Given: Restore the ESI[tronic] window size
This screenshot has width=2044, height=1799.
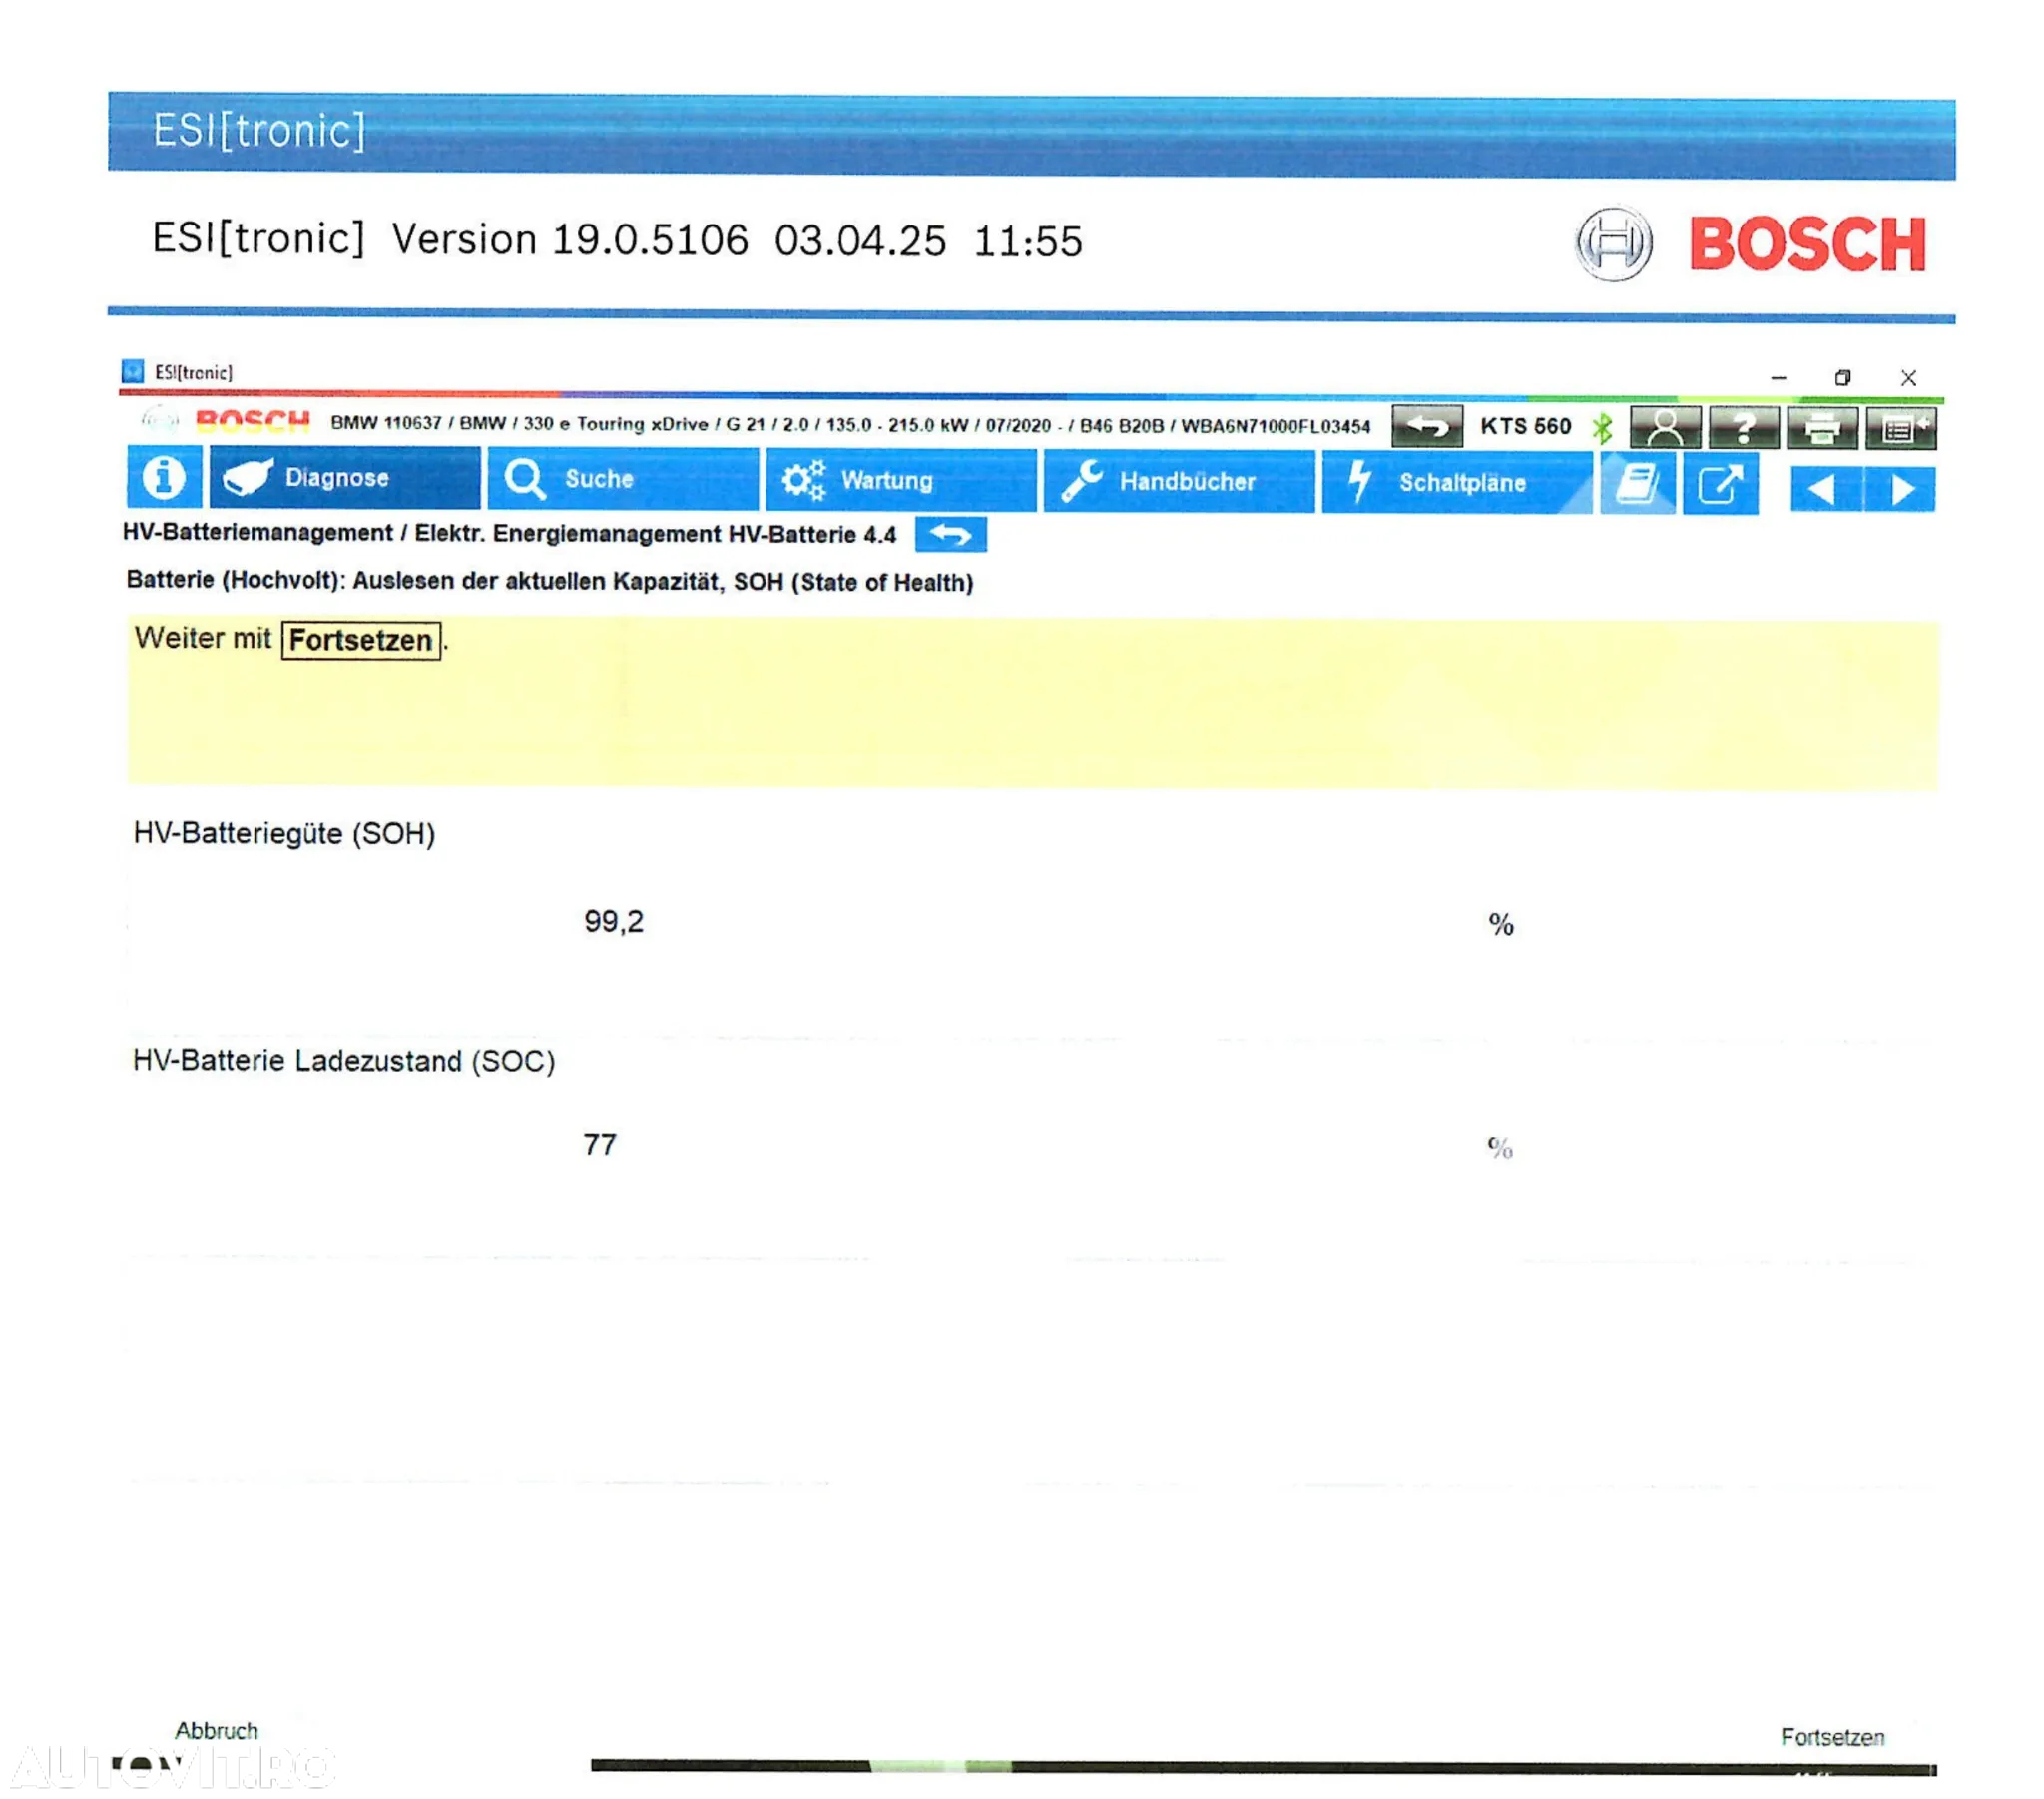Looking at the screenshot, I should (x=1842, y=378).
